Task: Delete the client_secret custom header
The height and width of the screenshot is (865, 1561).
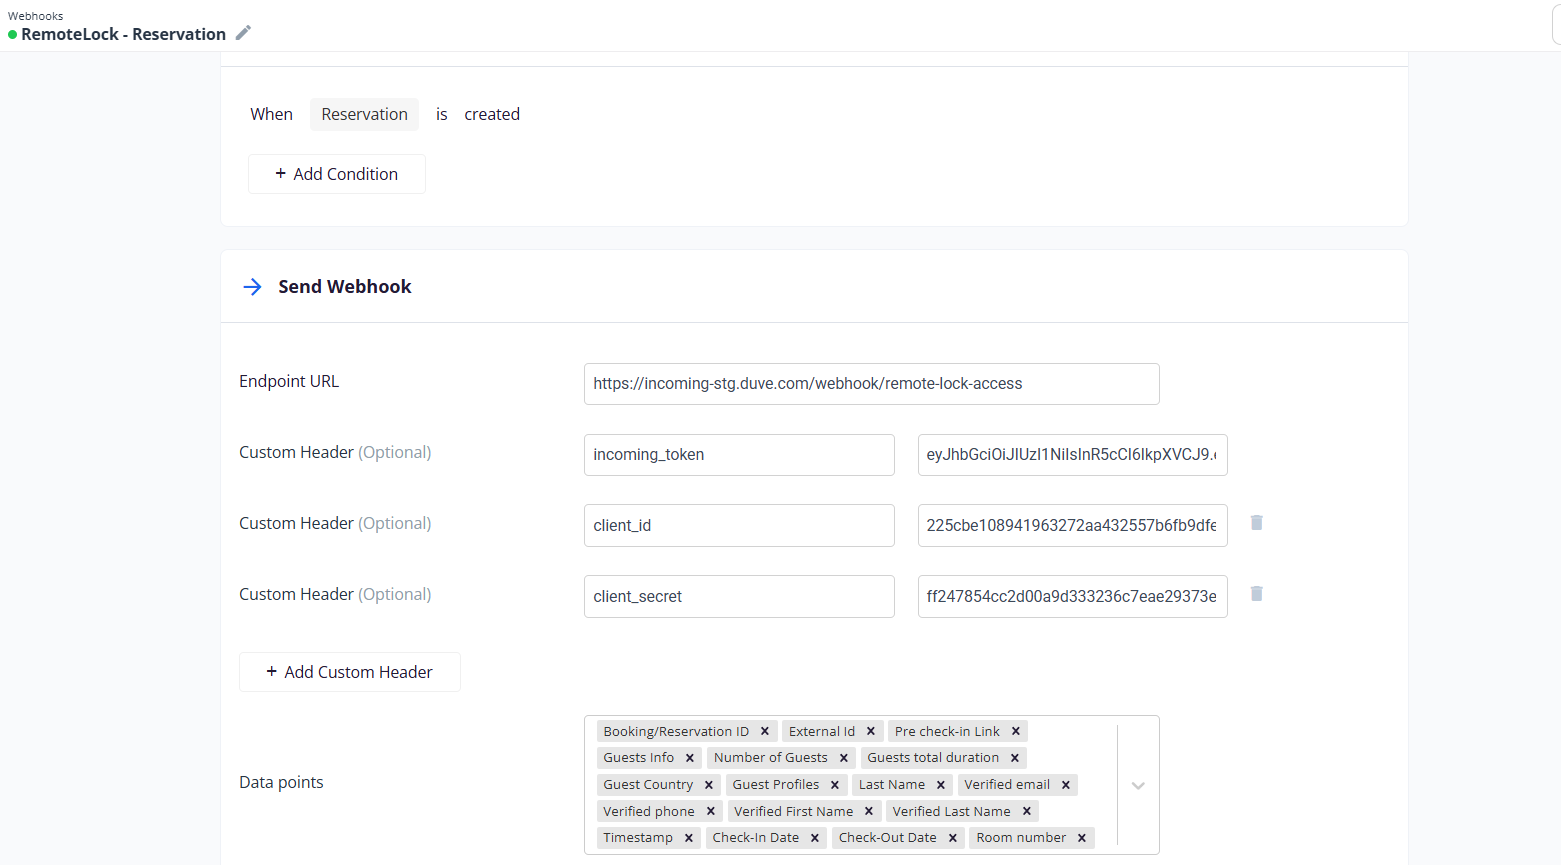Action: pyautogui.click(x=1257, y=594)
